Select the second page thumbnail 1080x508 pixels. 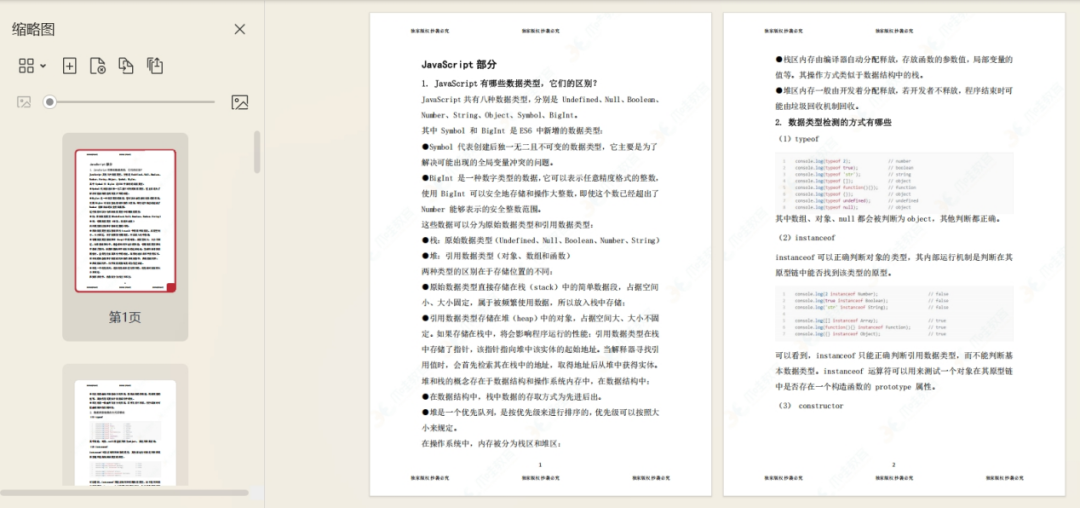coord(125,433)
